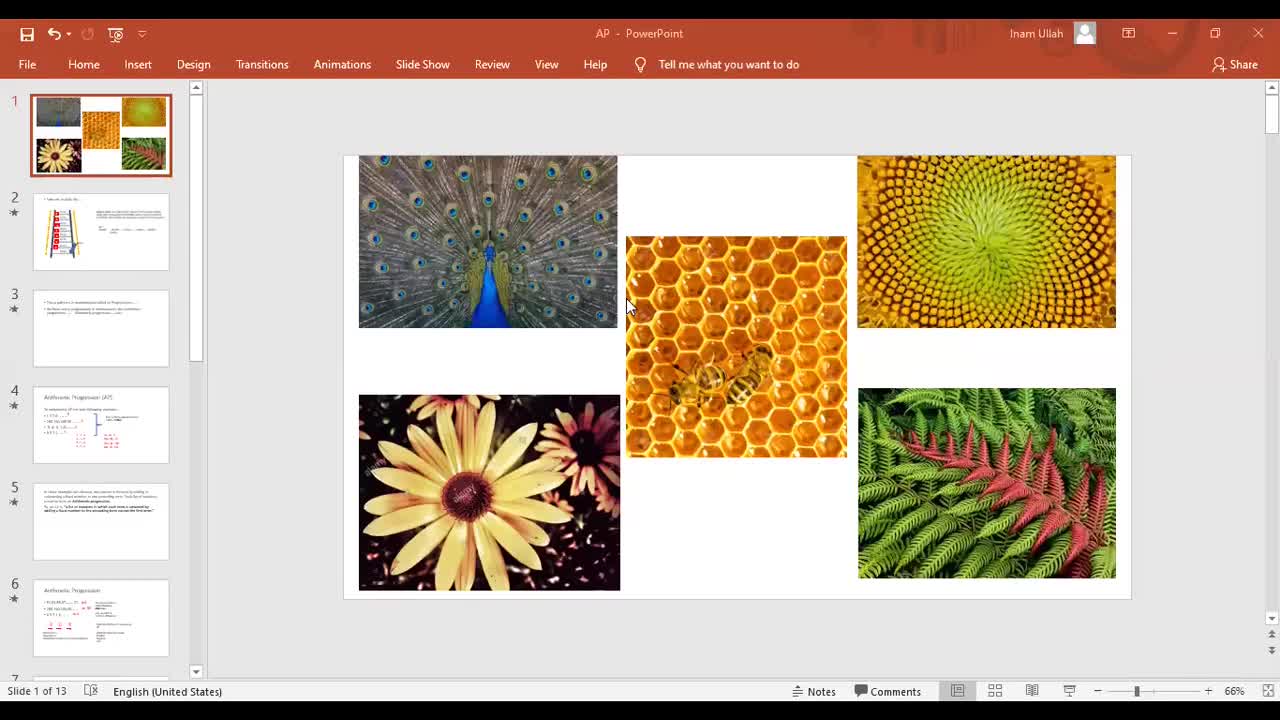1280x720 pixels.
Task: Click zoom out minus button
Action: (1098, 691)
